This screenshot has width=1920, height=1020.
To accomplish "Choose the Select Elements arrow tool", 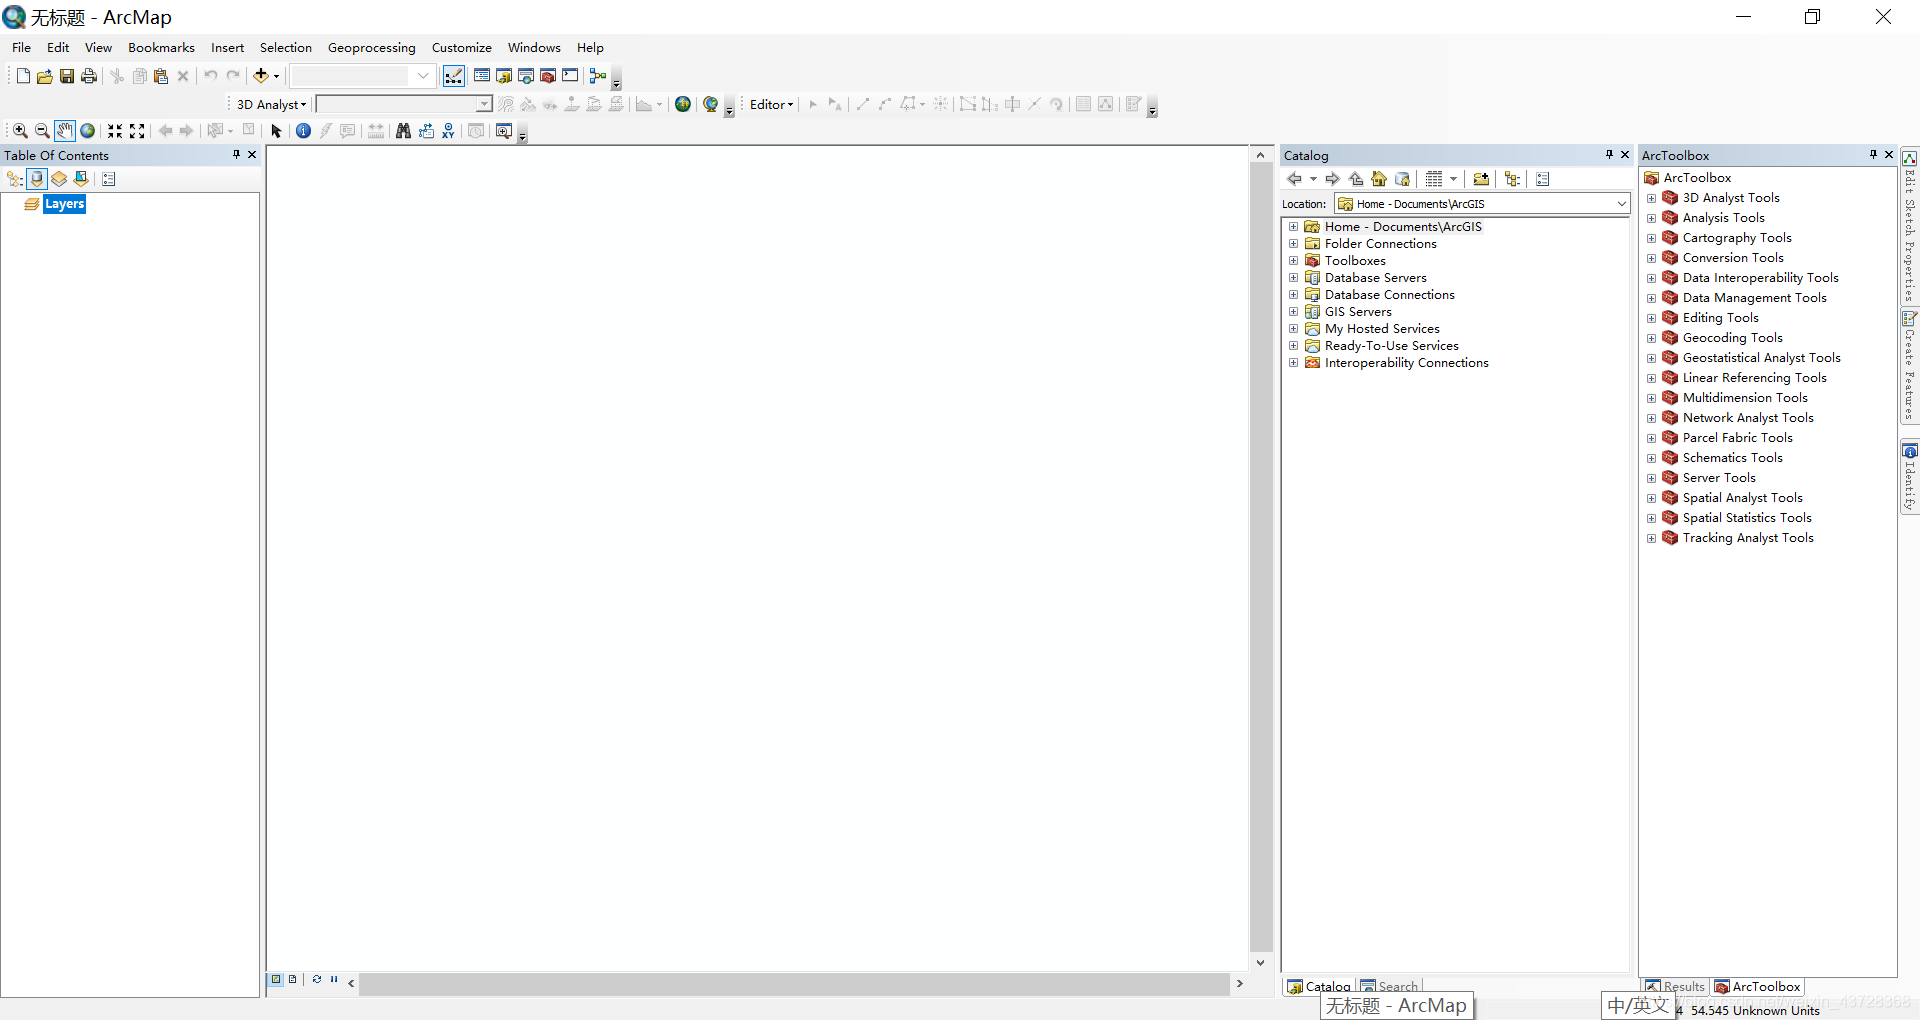I will 277,131.
